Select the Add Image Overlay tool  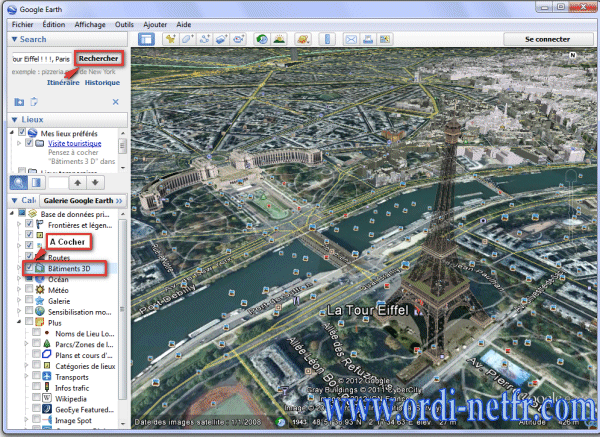222,39
